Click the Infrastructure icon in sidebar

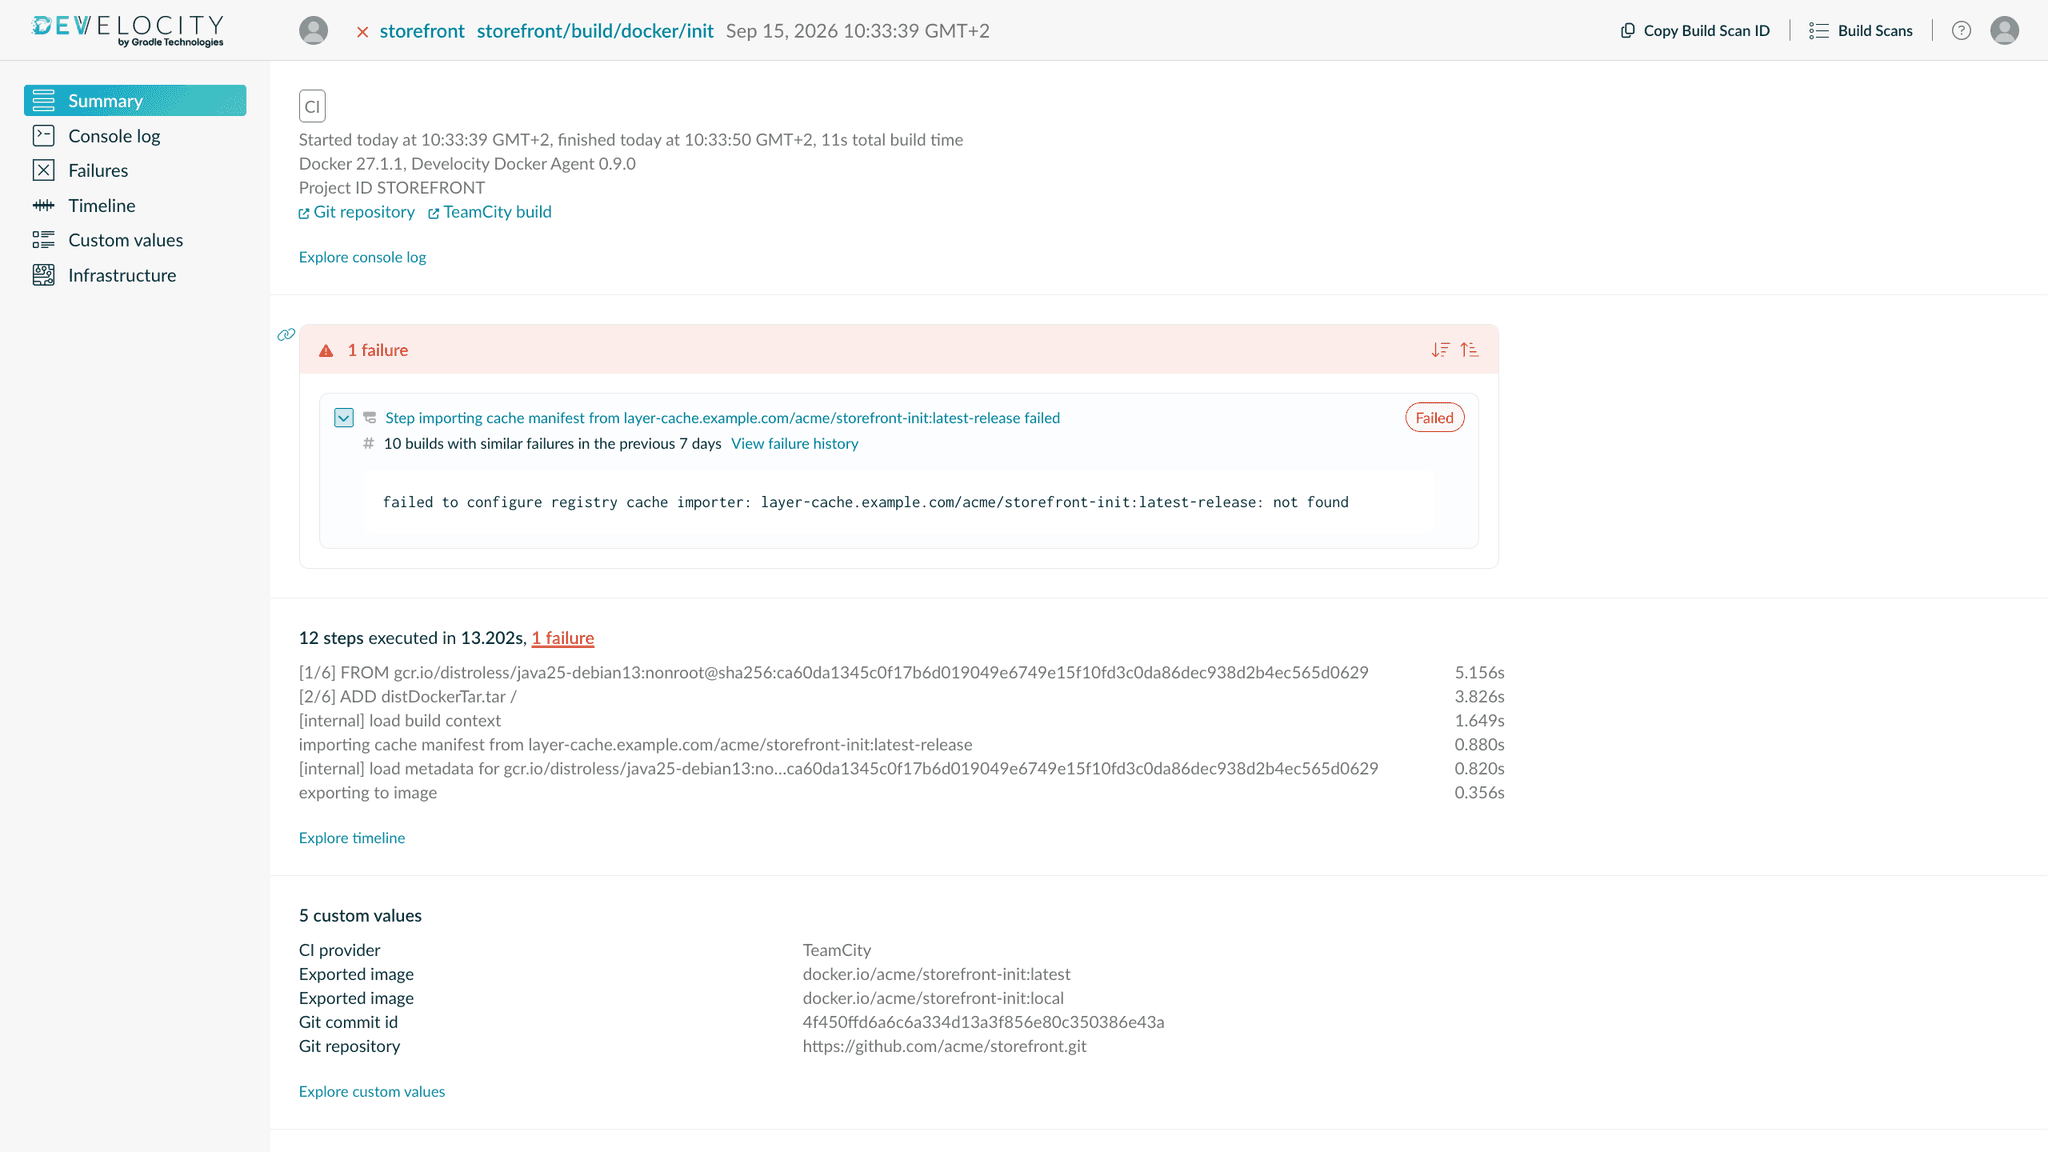(x=43, y=275)
